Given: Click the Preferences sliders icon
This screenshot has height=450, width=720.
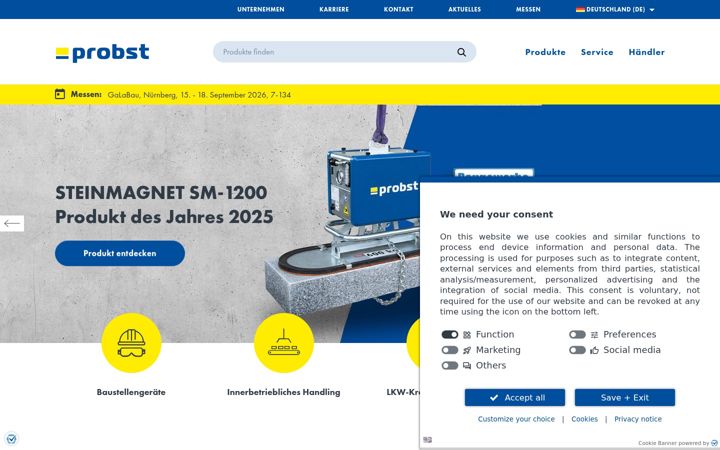Looking at the screenshot, I should click(594, 335).
